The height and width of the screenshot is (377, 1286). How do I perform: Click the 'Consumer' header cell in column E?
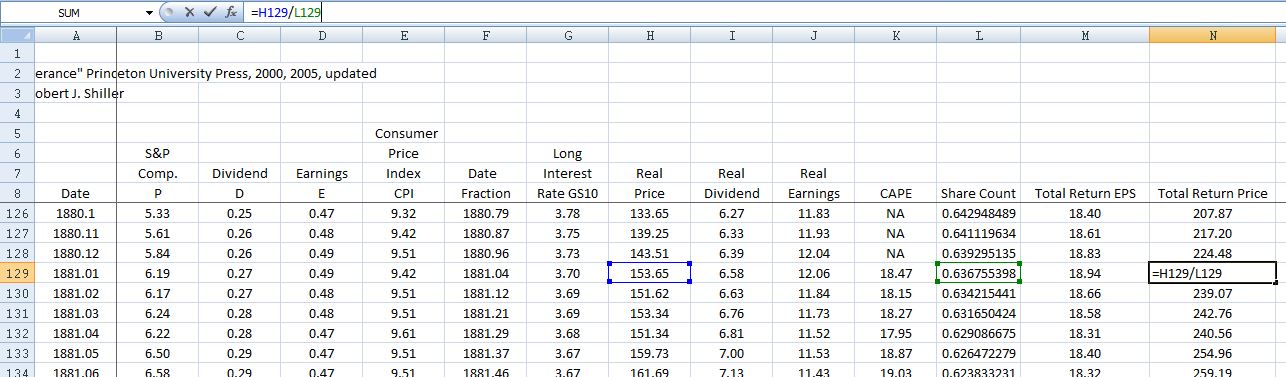[x=404, y=133]
